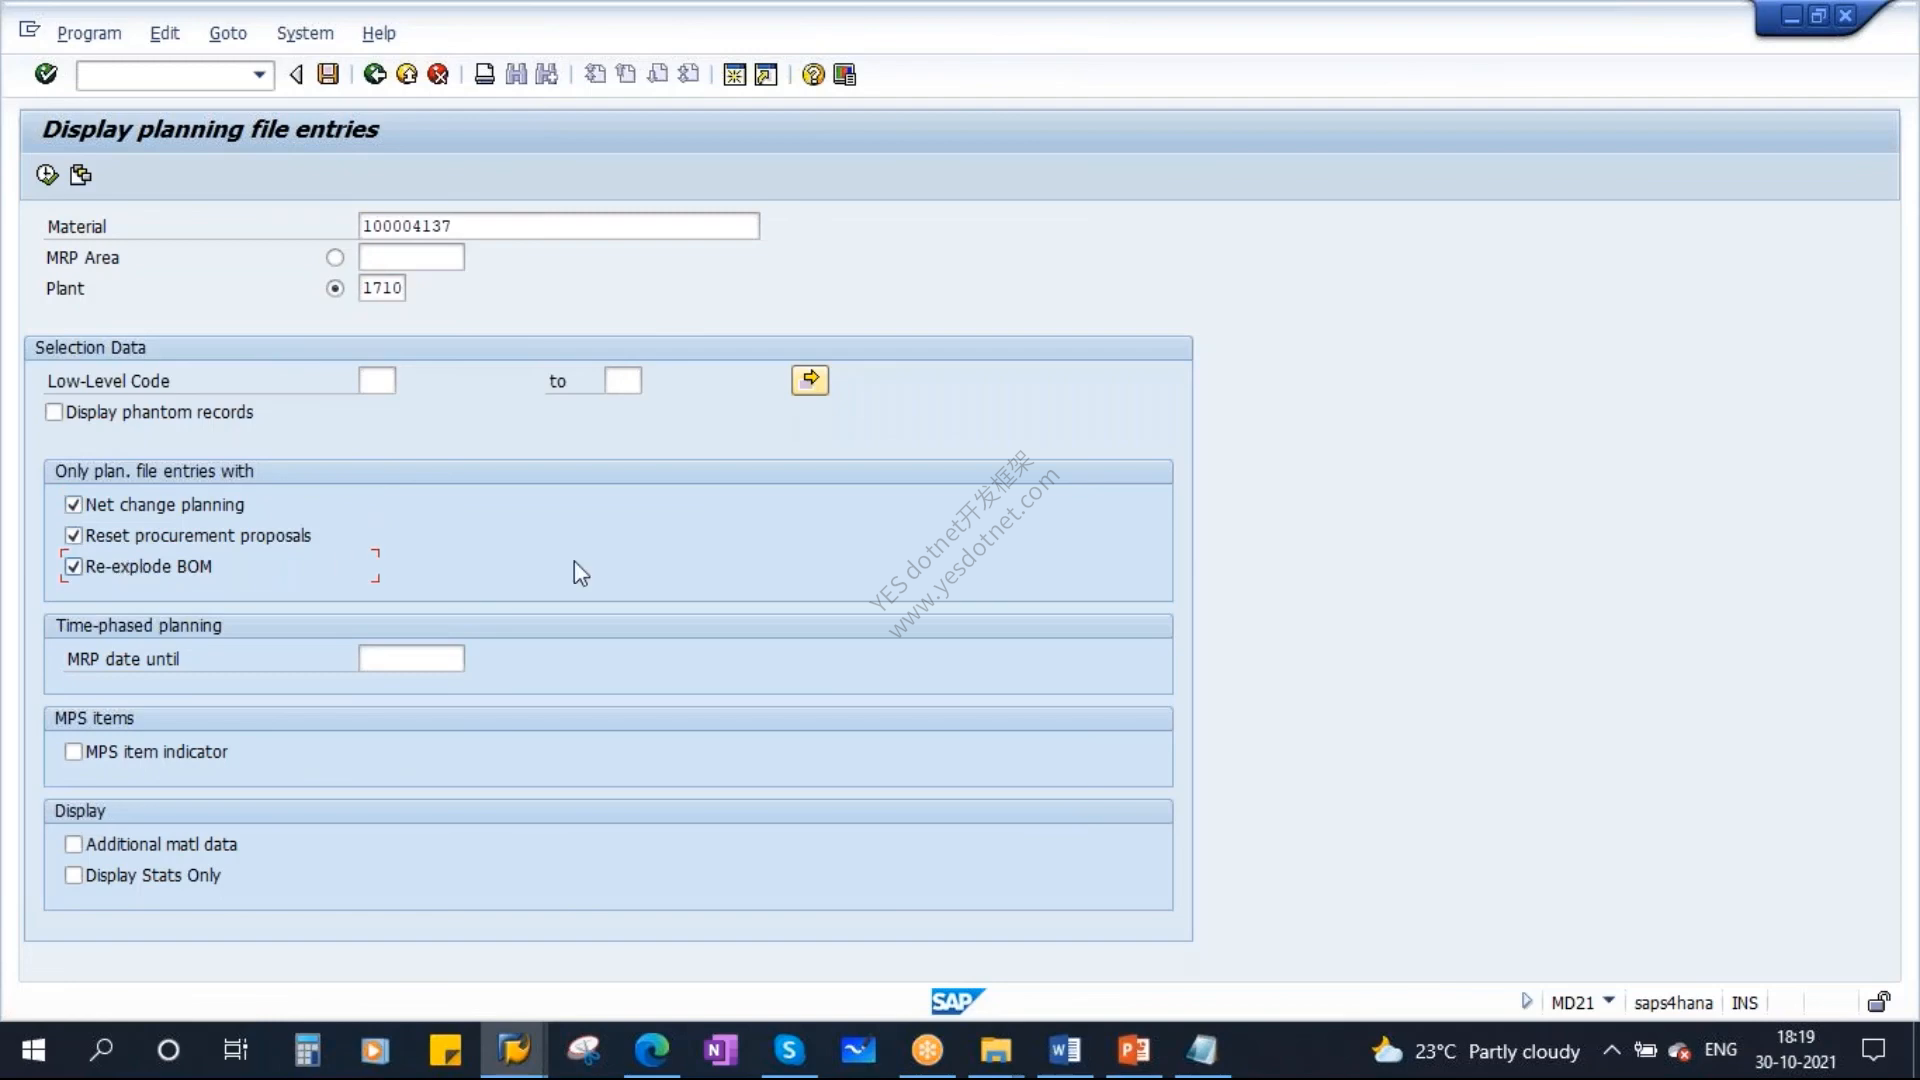Enable the MPS item indicator checkbox
Screen dimensions: 1920x1080
(74, 752)
